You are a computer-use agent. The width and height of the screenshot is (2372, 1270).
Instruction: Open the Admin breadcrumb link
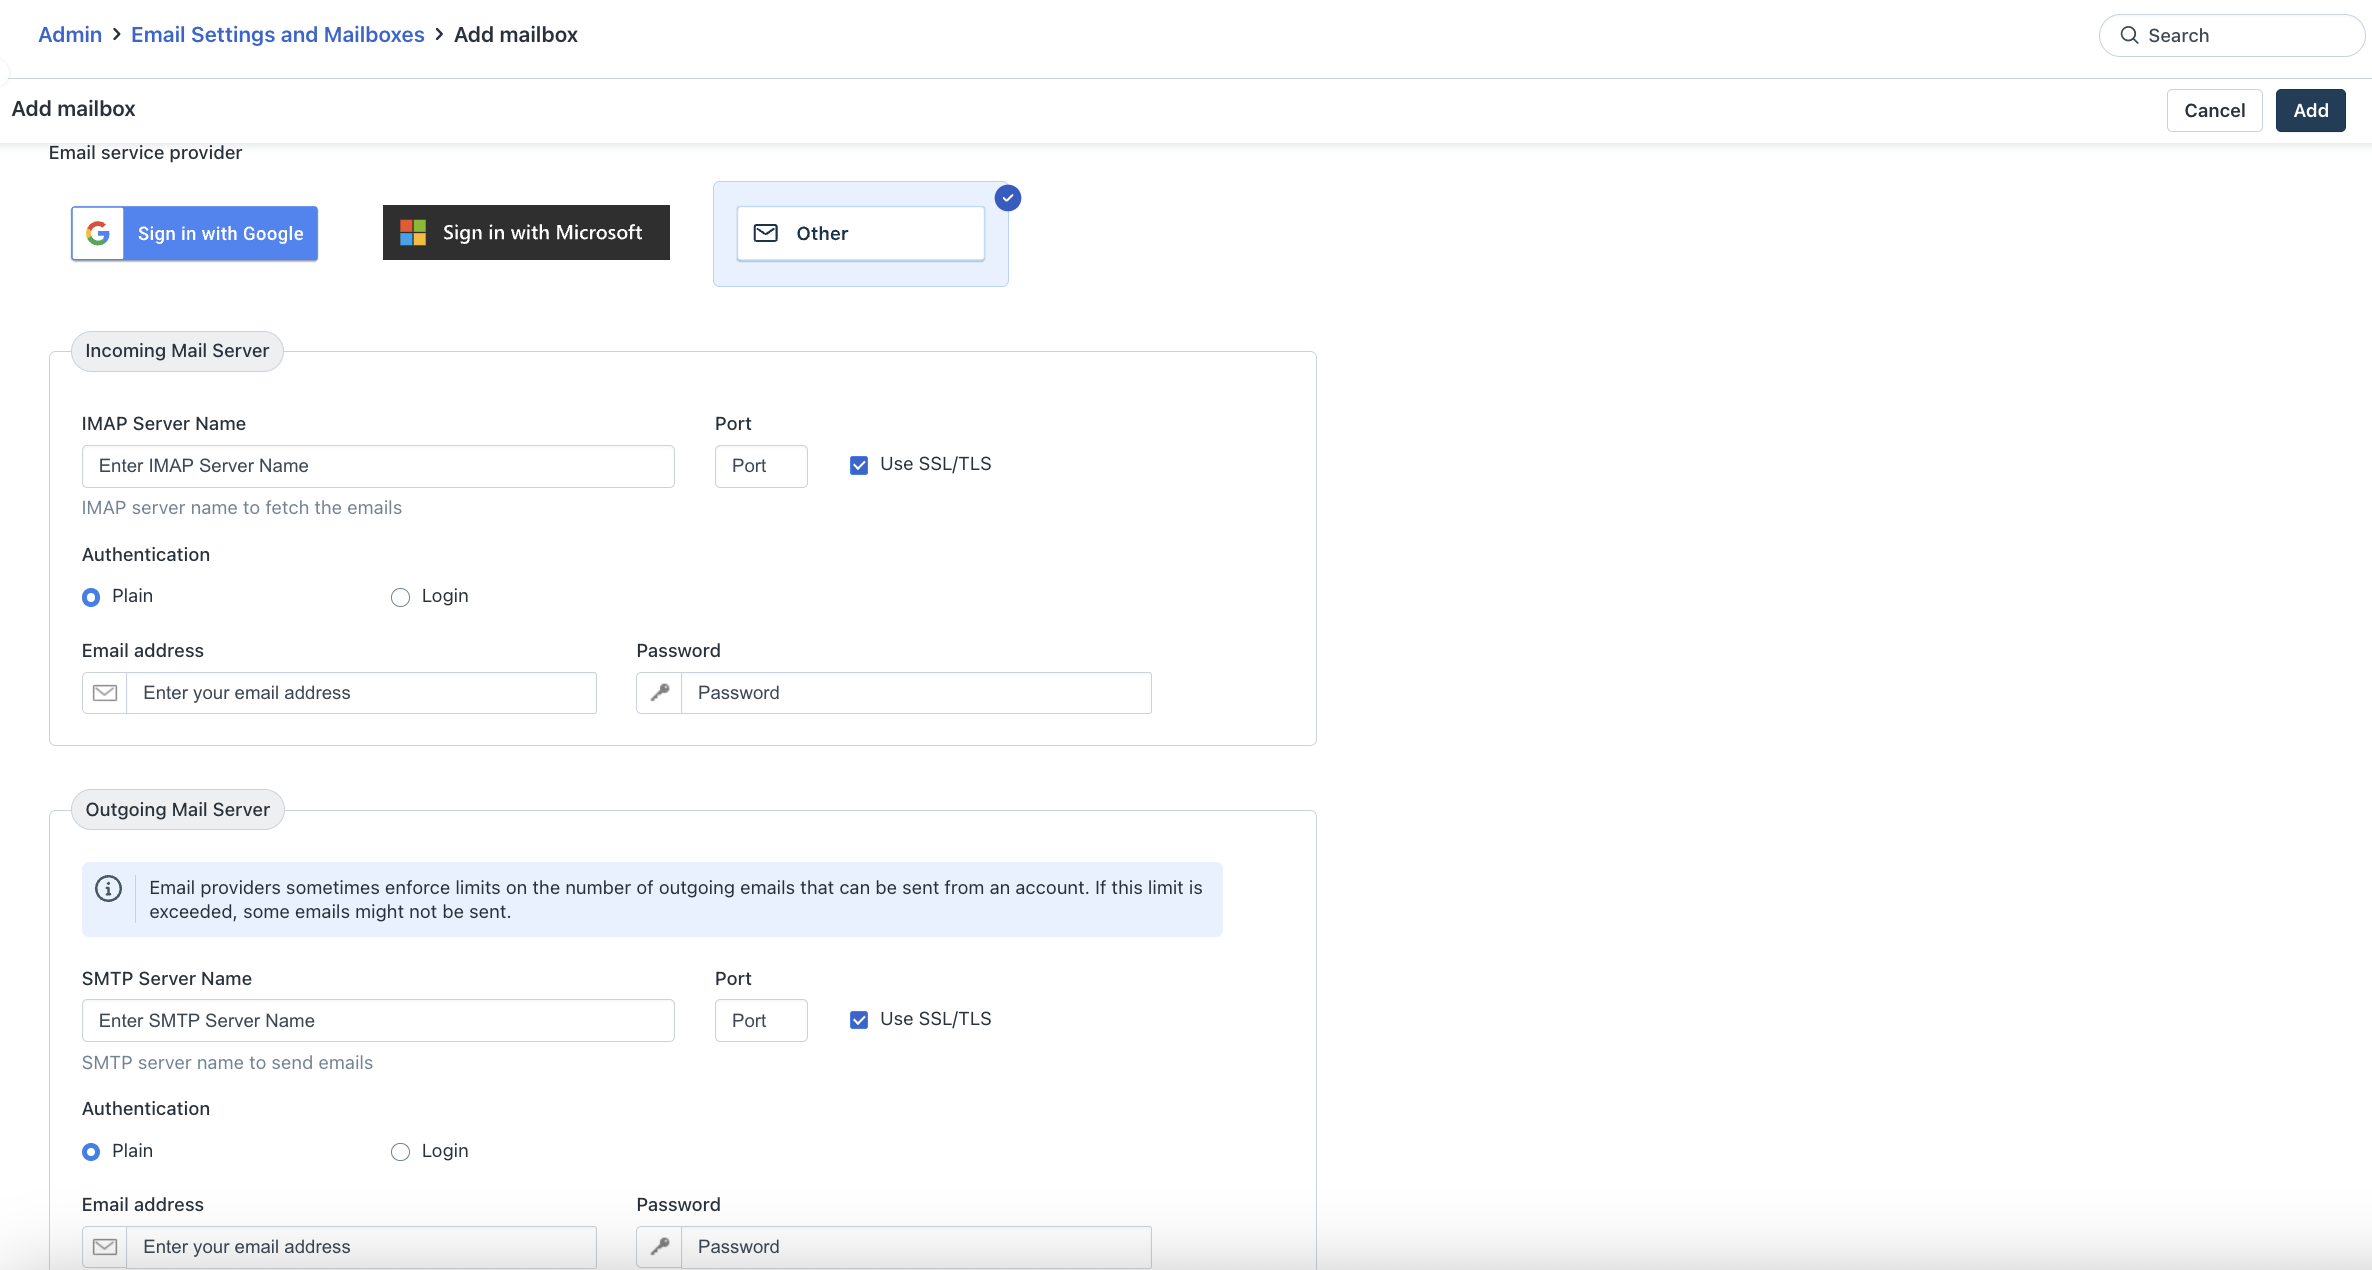tap(70, 35)
